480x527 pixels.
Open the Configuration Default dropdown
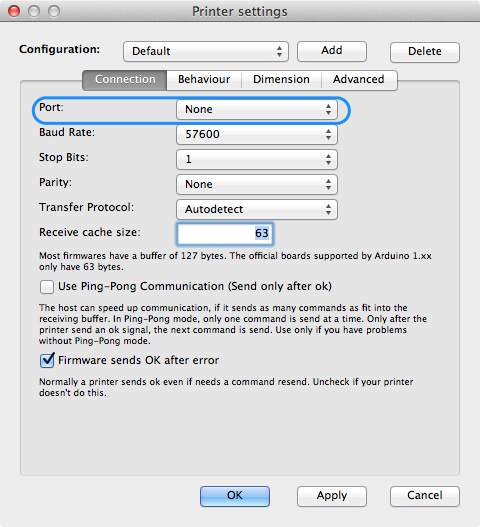coord(206,51)
